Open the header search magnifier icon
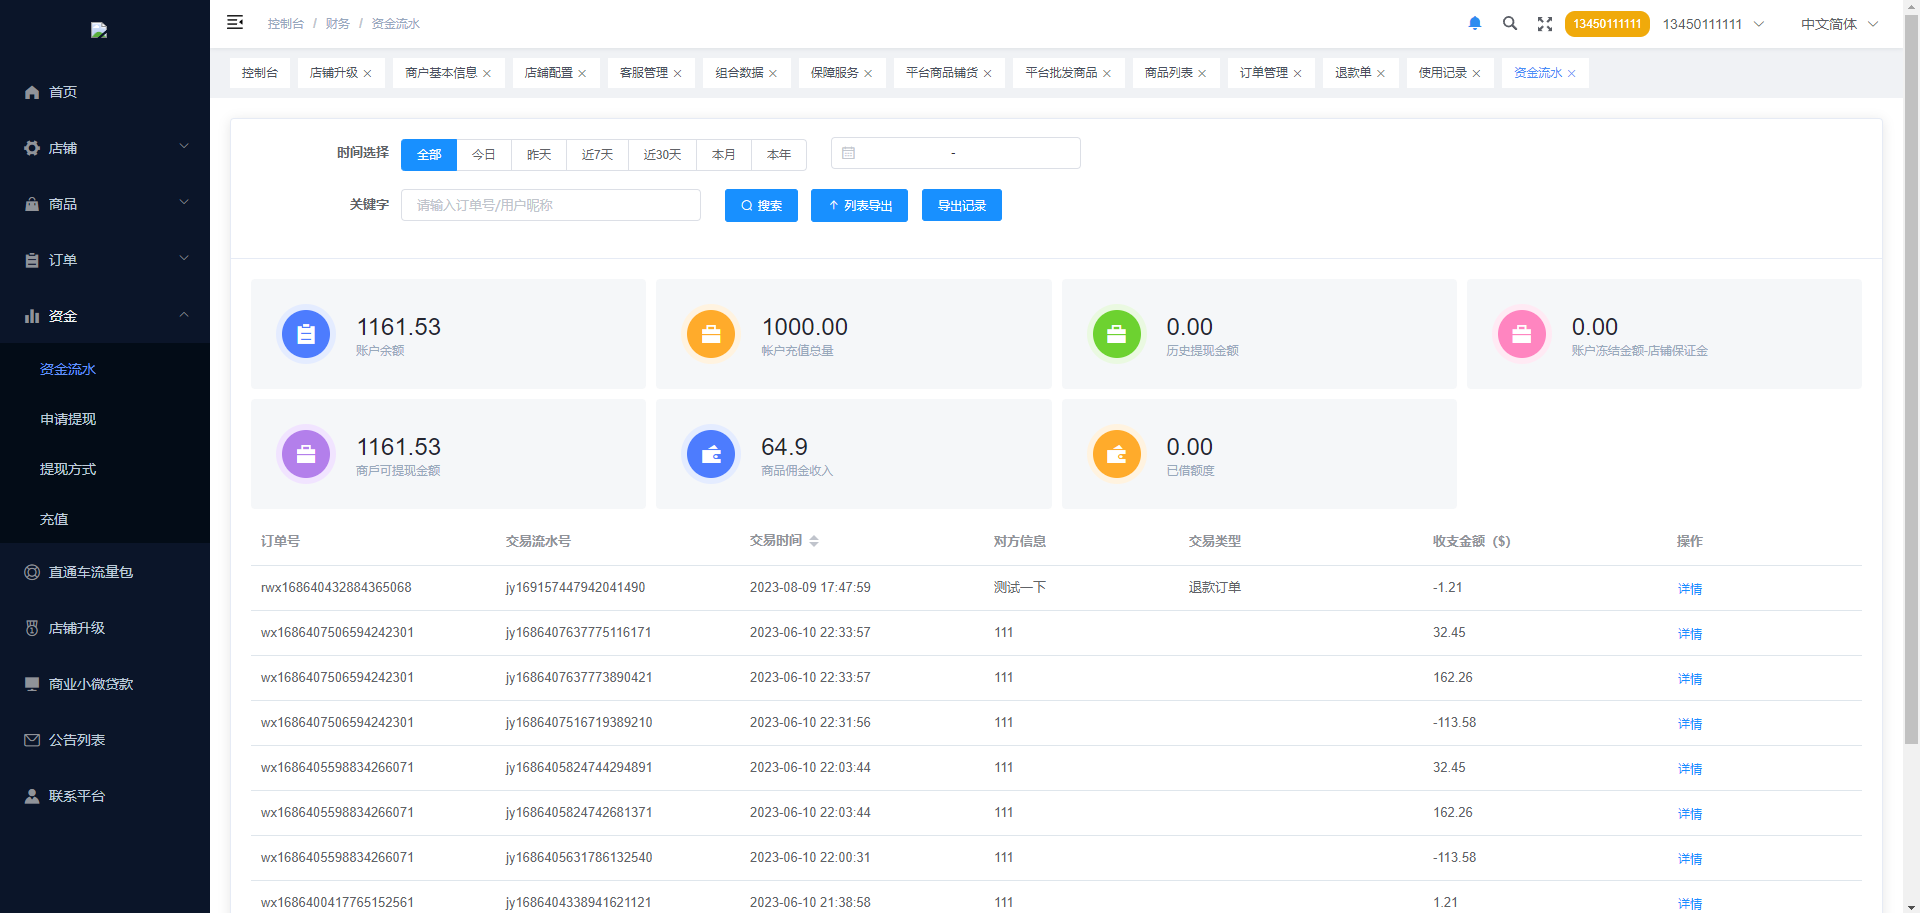Image resolution: width=1920 pixels, height=913 pixels. [x=1510, y=23]
